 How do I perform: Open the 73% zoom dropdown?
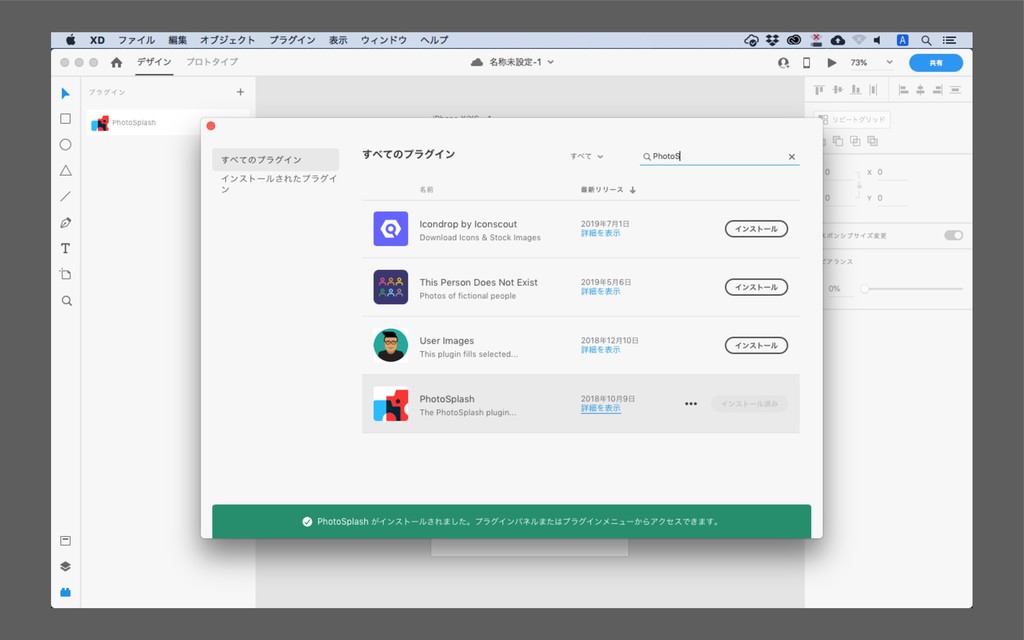tap(871, 63)
